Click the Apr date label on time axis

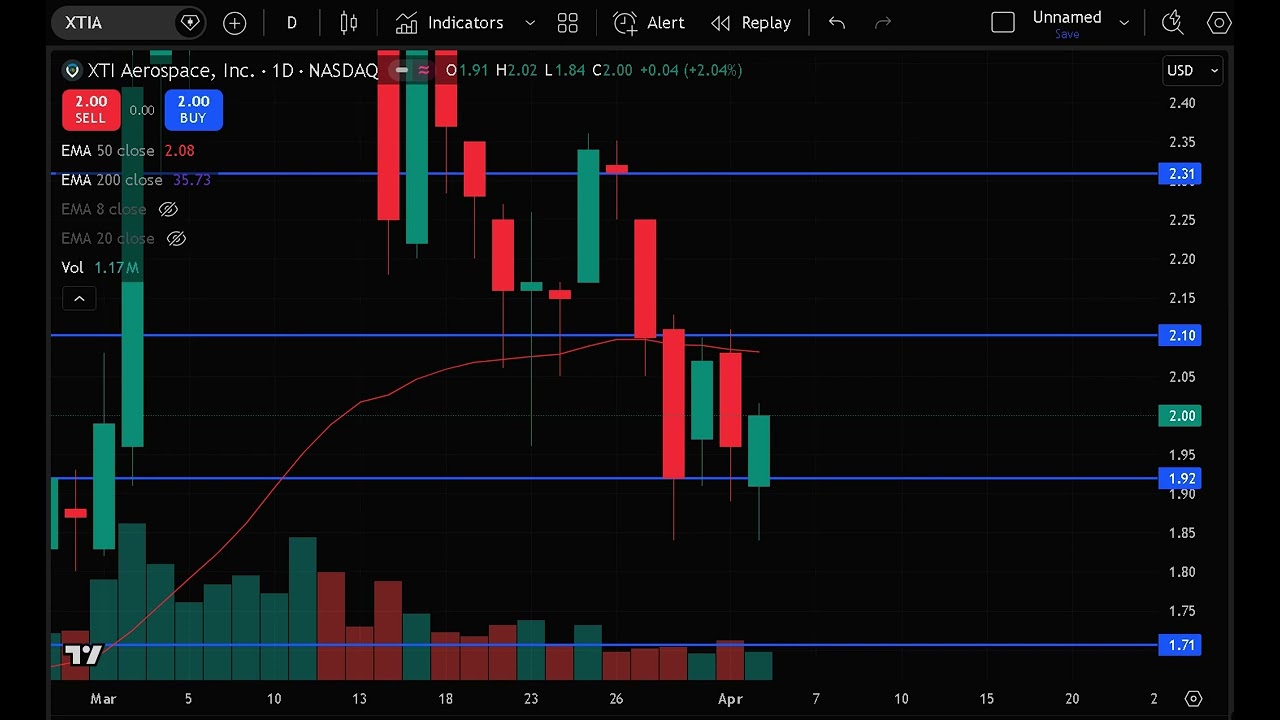[x=730, y=699]
